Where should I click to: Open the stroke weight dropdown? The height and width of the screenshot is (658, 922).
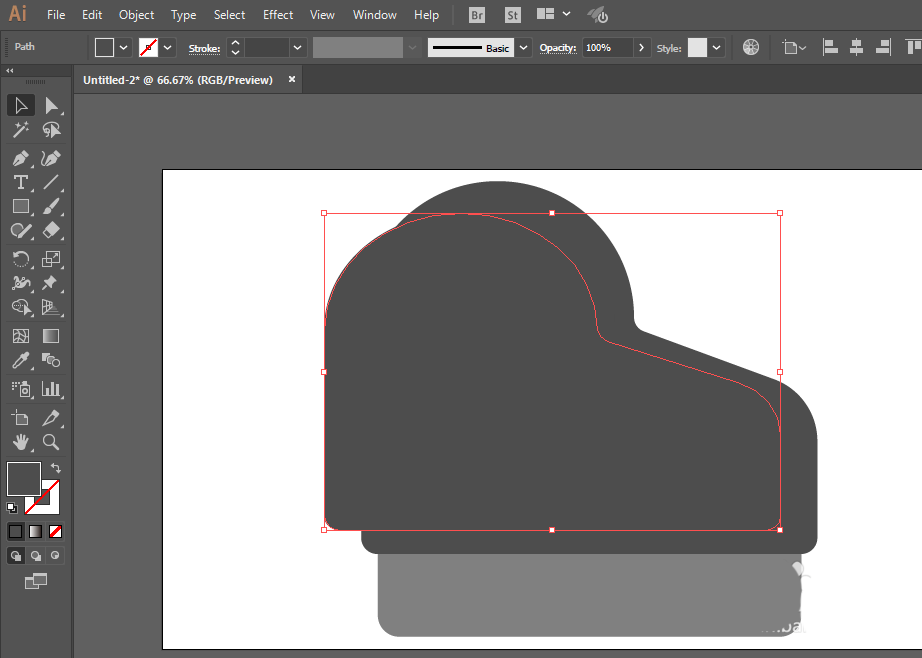click(x=298, y=48)
